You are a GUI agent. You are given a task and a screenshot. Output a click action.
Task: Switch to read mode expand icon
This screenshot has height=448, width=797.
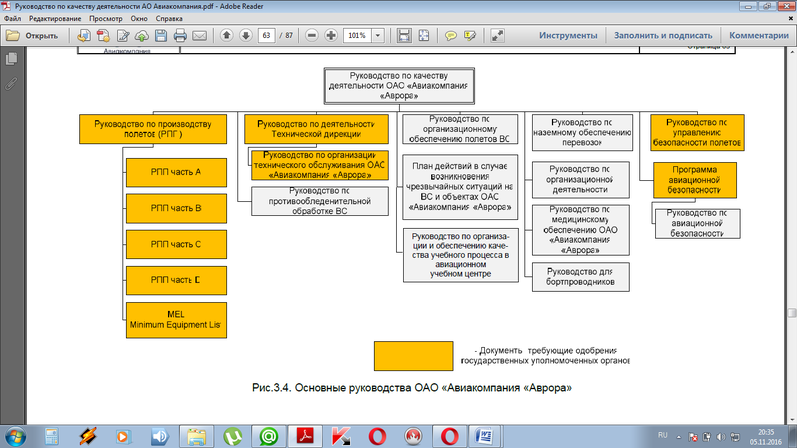[x=497, y=36]
